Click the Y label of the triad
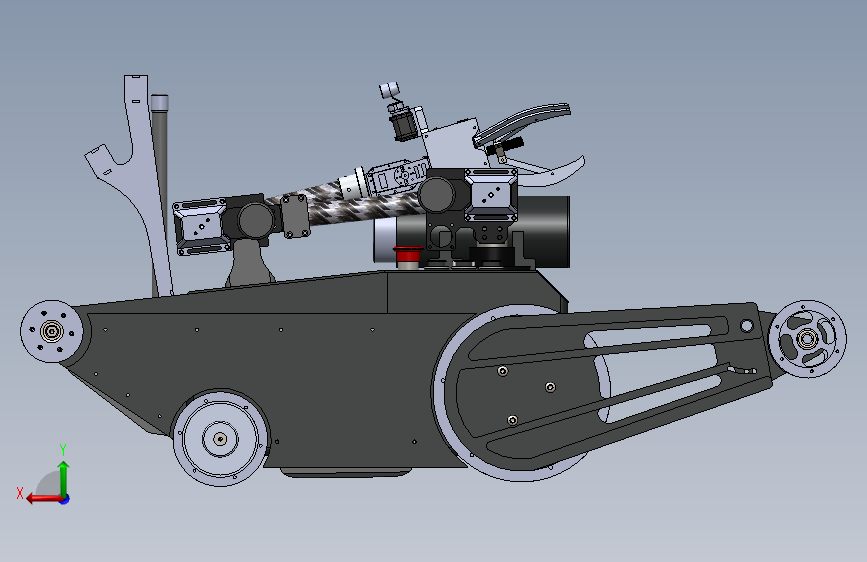 click(63, 450)
